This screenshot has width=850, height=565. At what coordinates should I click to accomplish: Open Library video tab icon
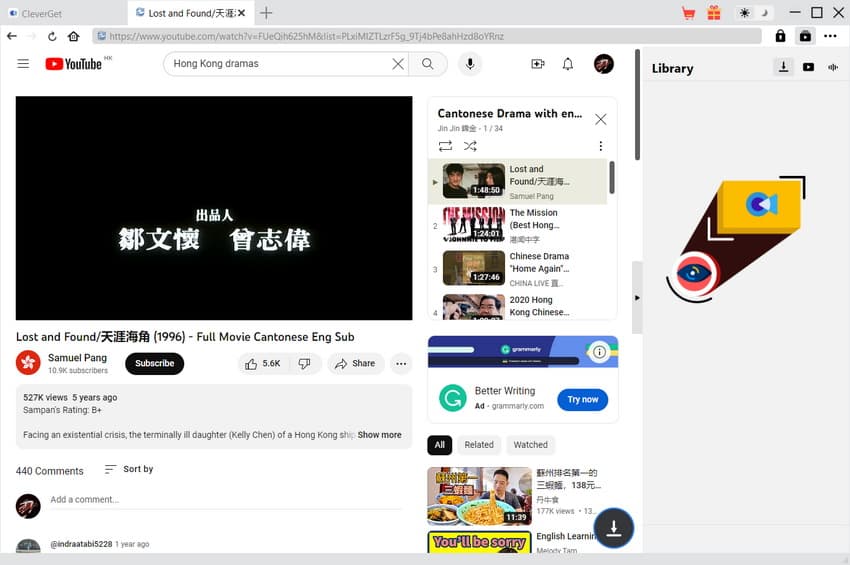tap(808, 67)
